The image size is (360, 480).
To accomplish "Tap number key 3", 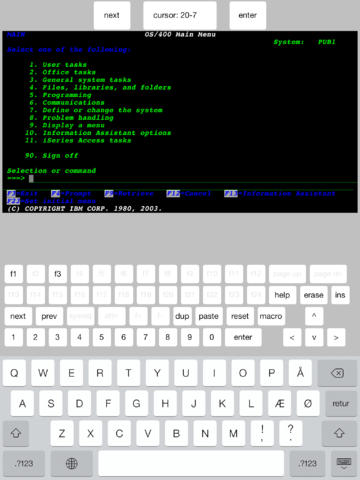I will [58, 337].
